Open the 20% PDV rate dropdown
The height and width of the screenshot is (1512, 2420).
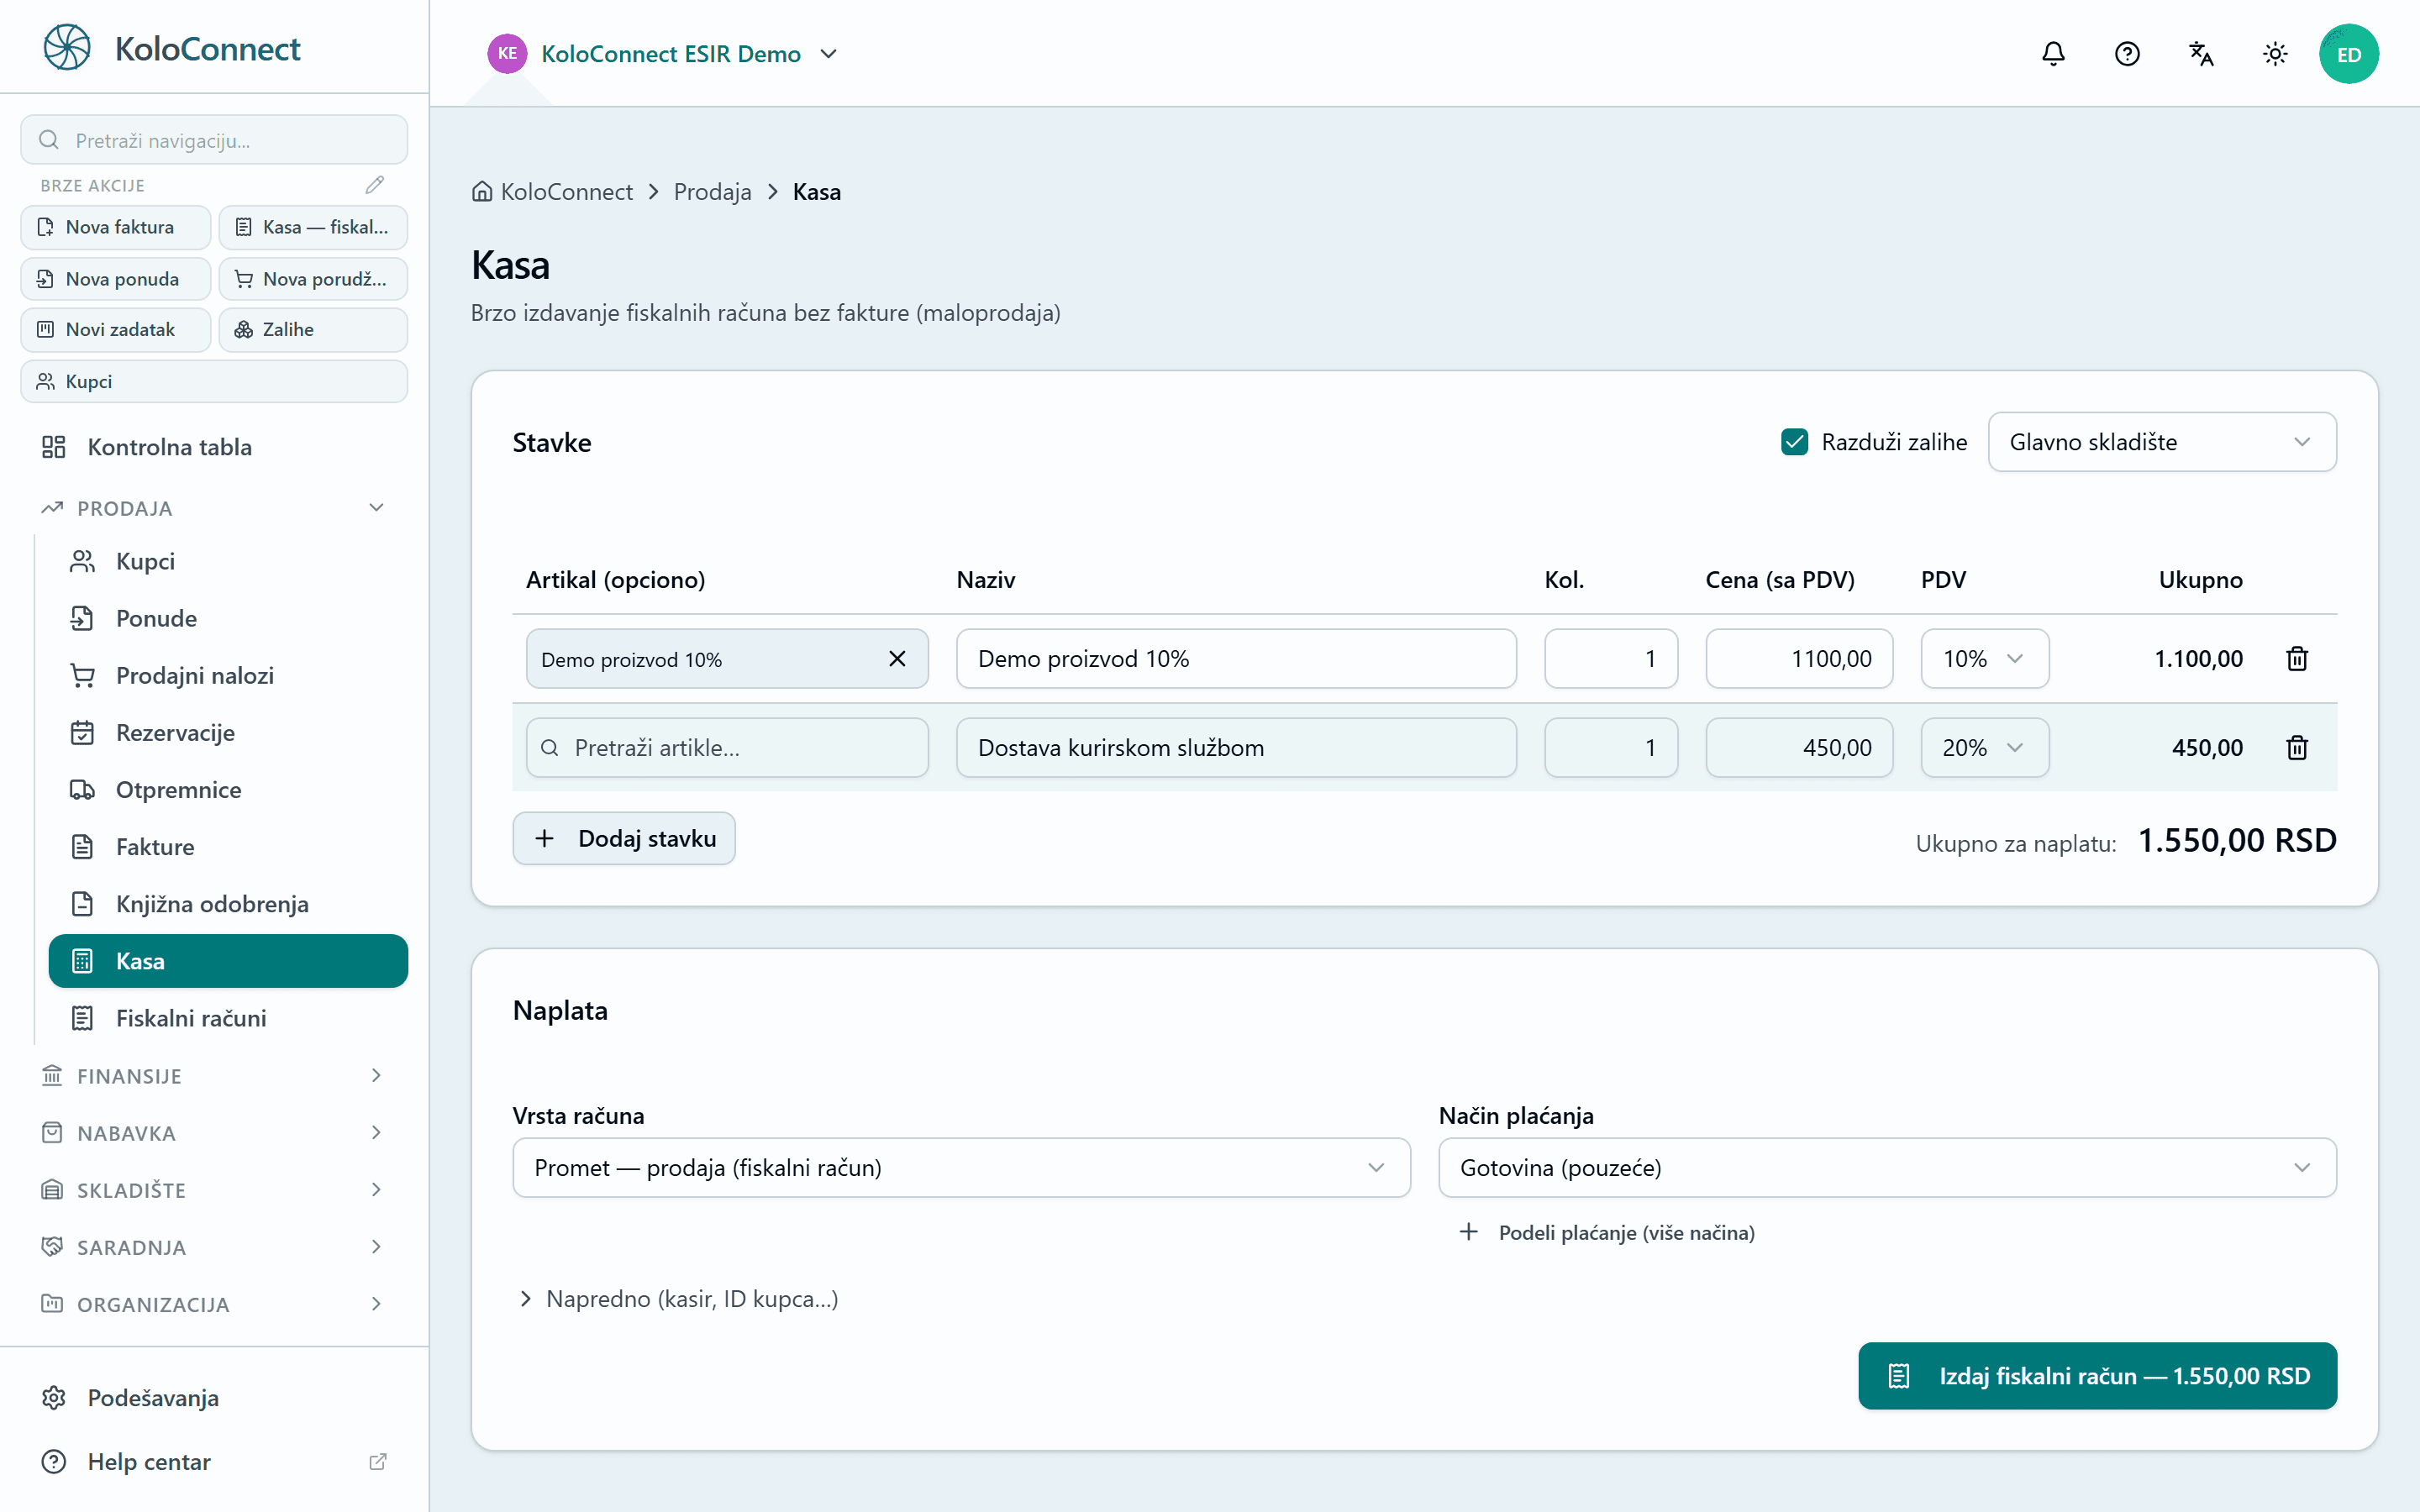point(1984,747)
